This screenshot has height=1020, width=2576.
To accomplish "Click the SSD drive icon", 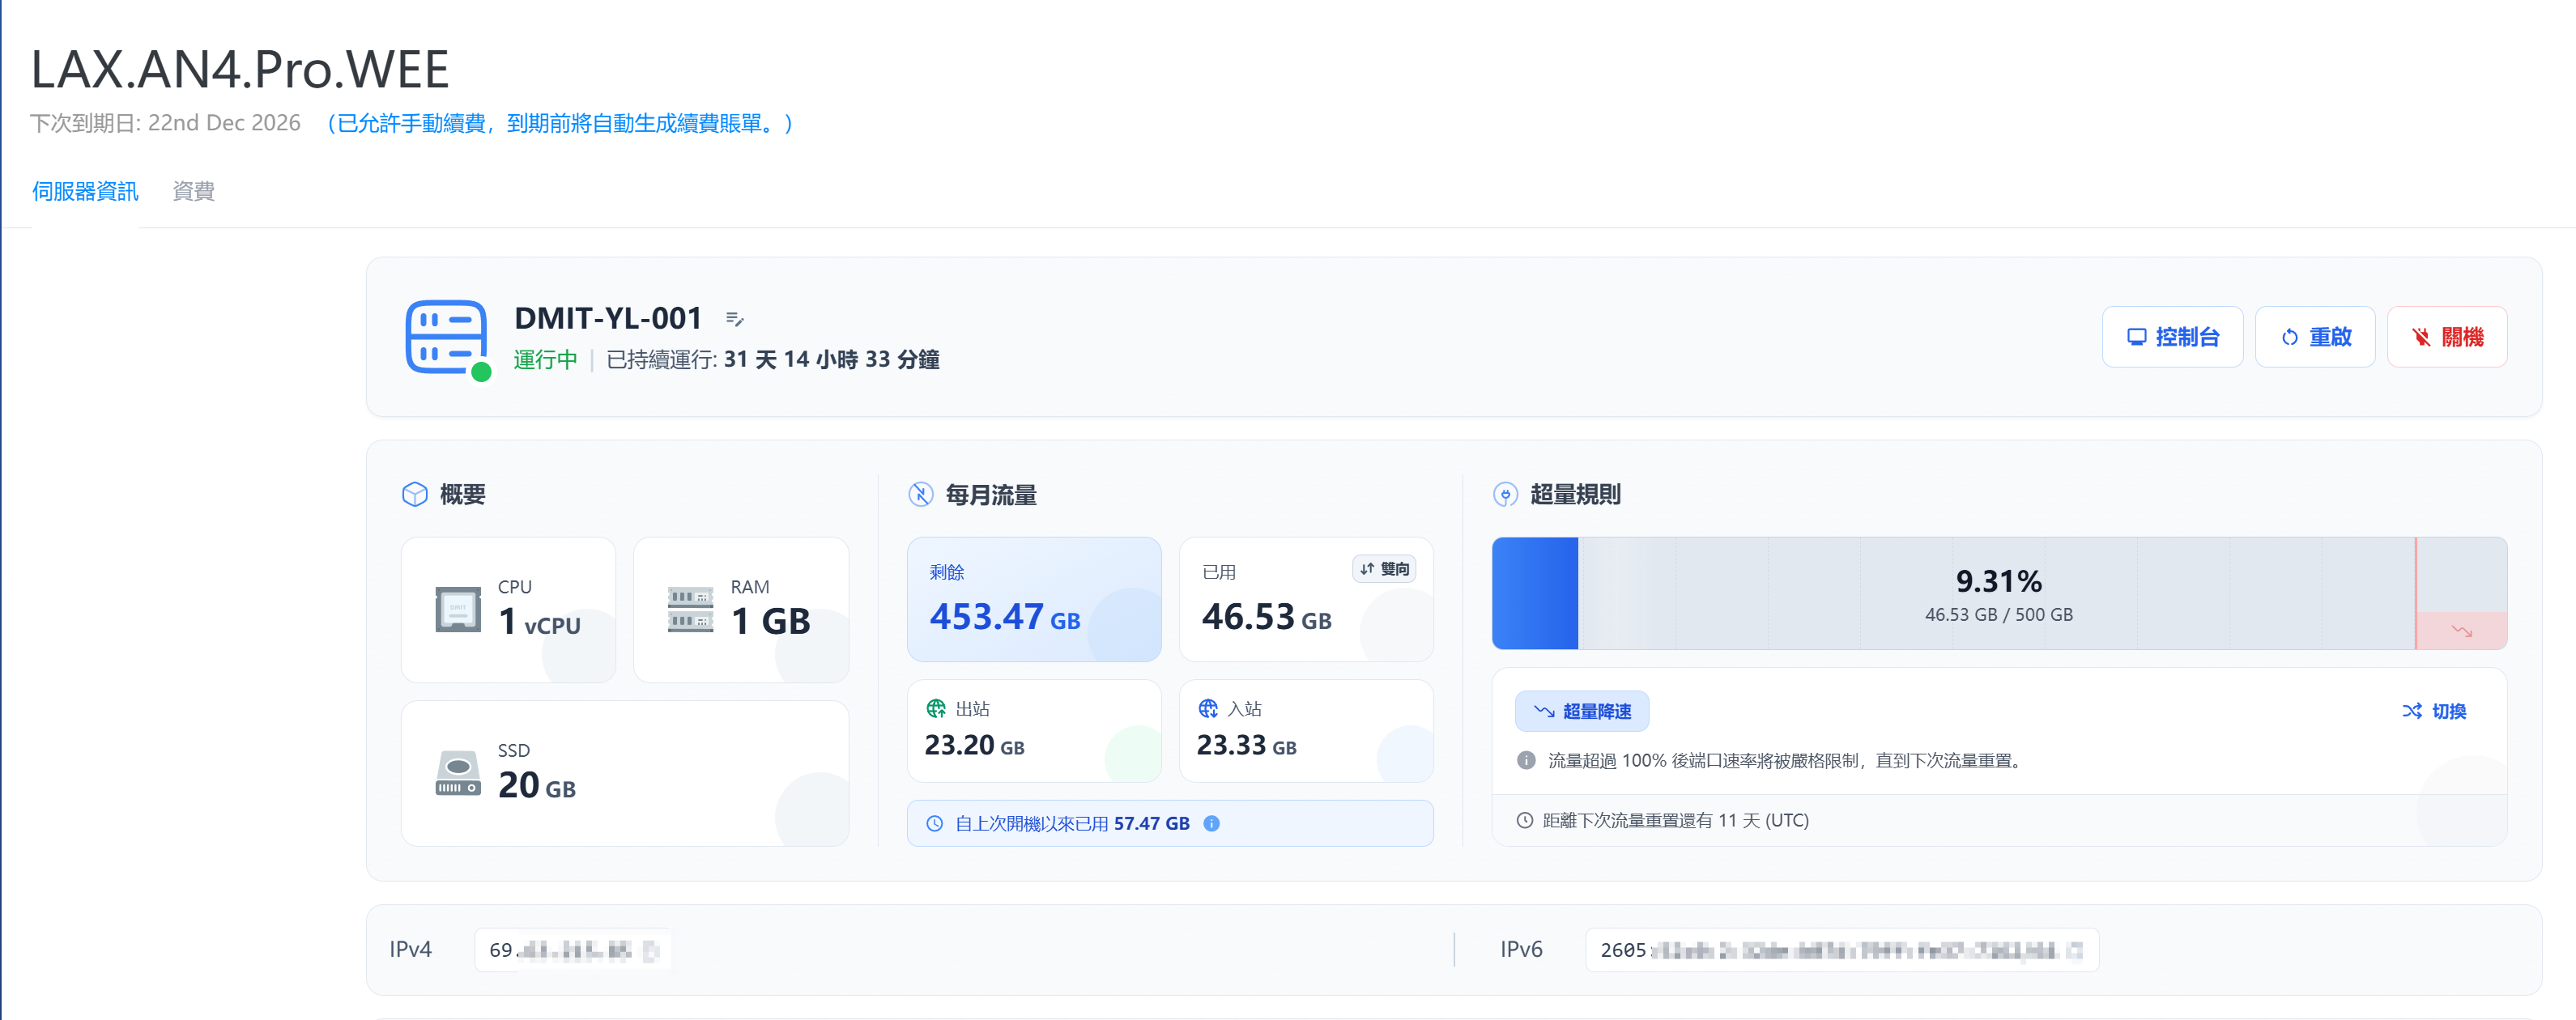I will click(458, 773).
